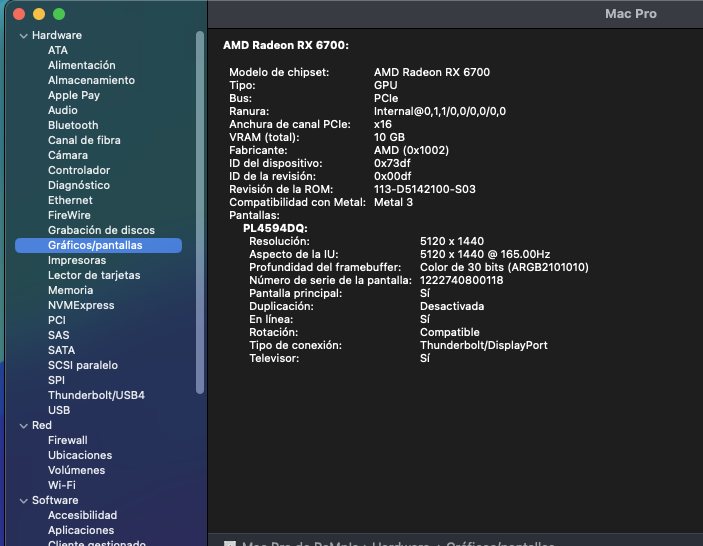Open the Diagnóstico entry

79,185
